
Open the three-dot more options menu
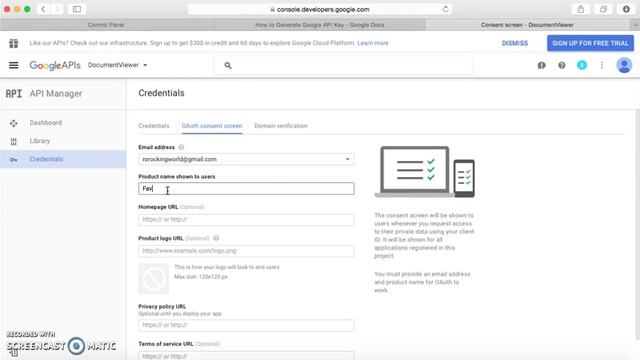tap(602, 65)
